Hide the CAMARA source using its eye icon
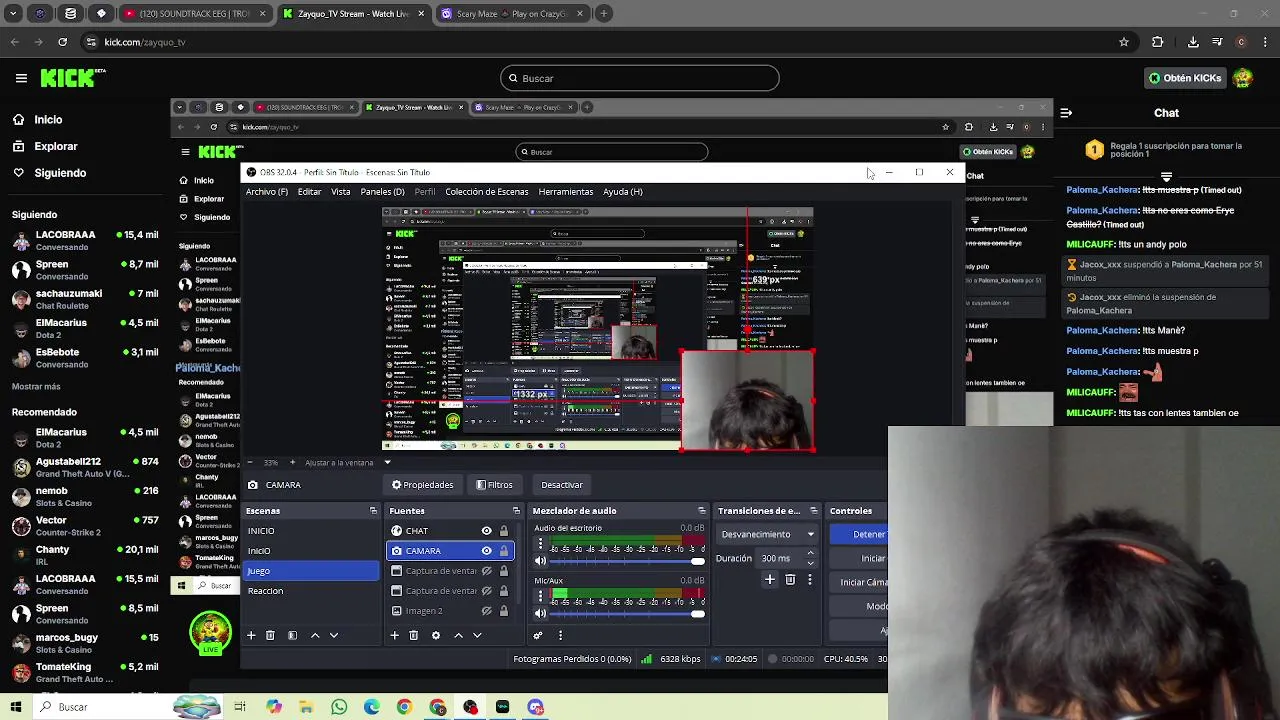This screenshot has width=1280, height=720. 486,551
